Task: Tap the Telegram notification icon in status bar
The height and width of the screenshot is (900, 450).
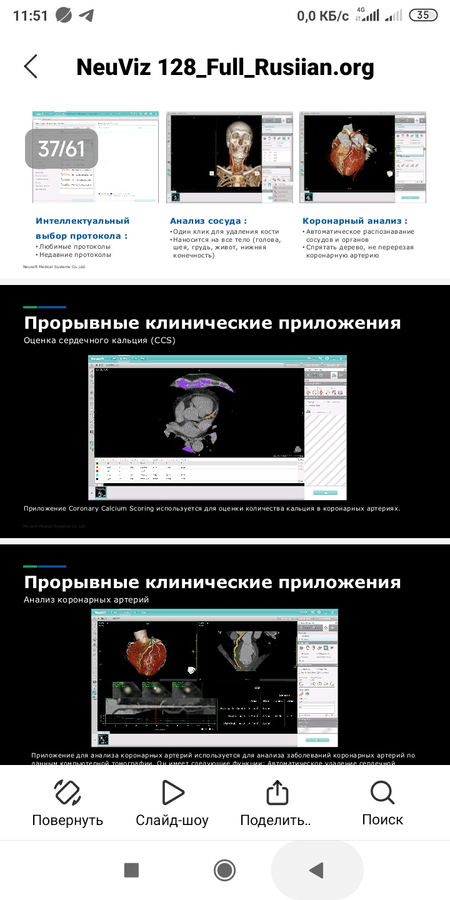Action: pyautogui.click(x=87, y=15)
